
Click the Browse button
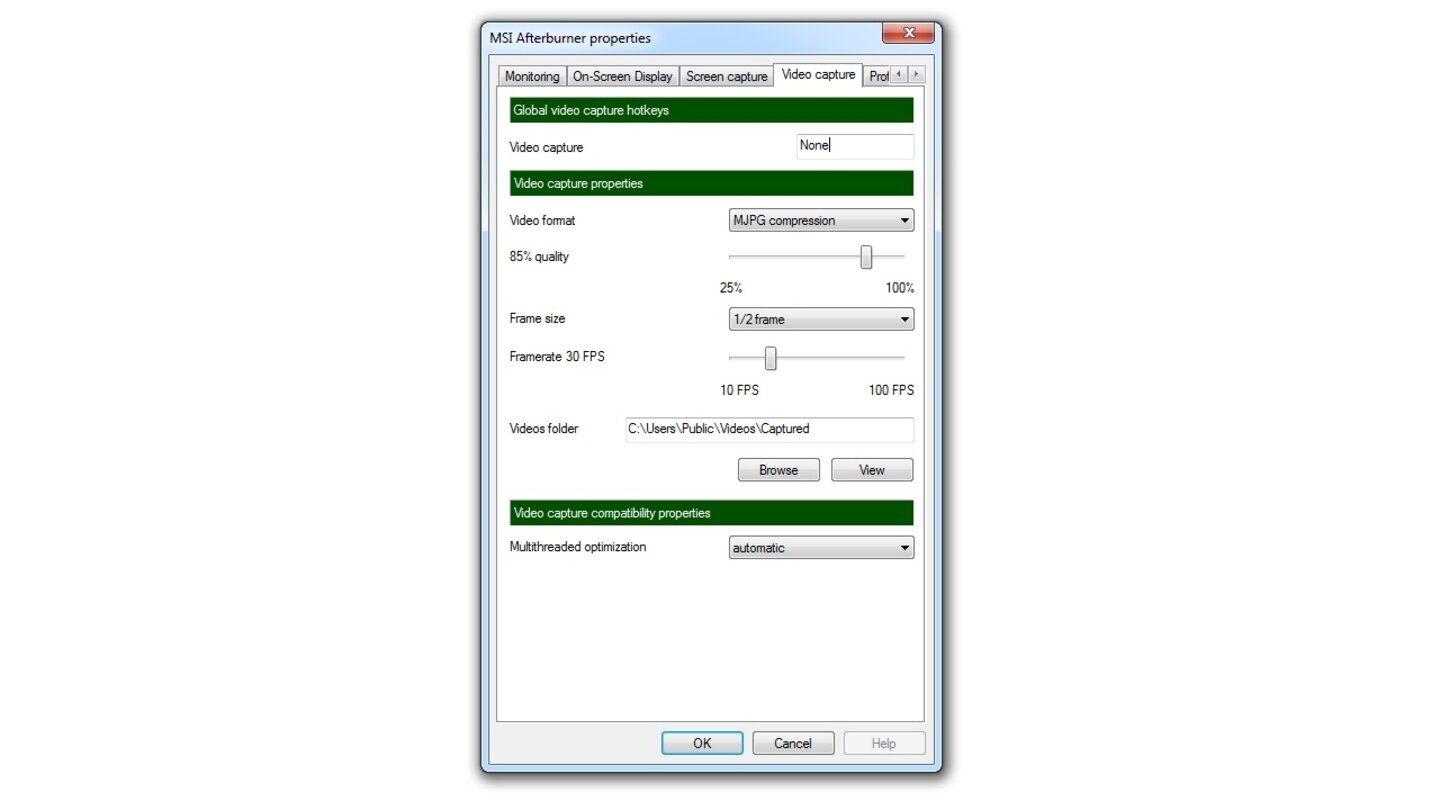[x=778, y=470]
